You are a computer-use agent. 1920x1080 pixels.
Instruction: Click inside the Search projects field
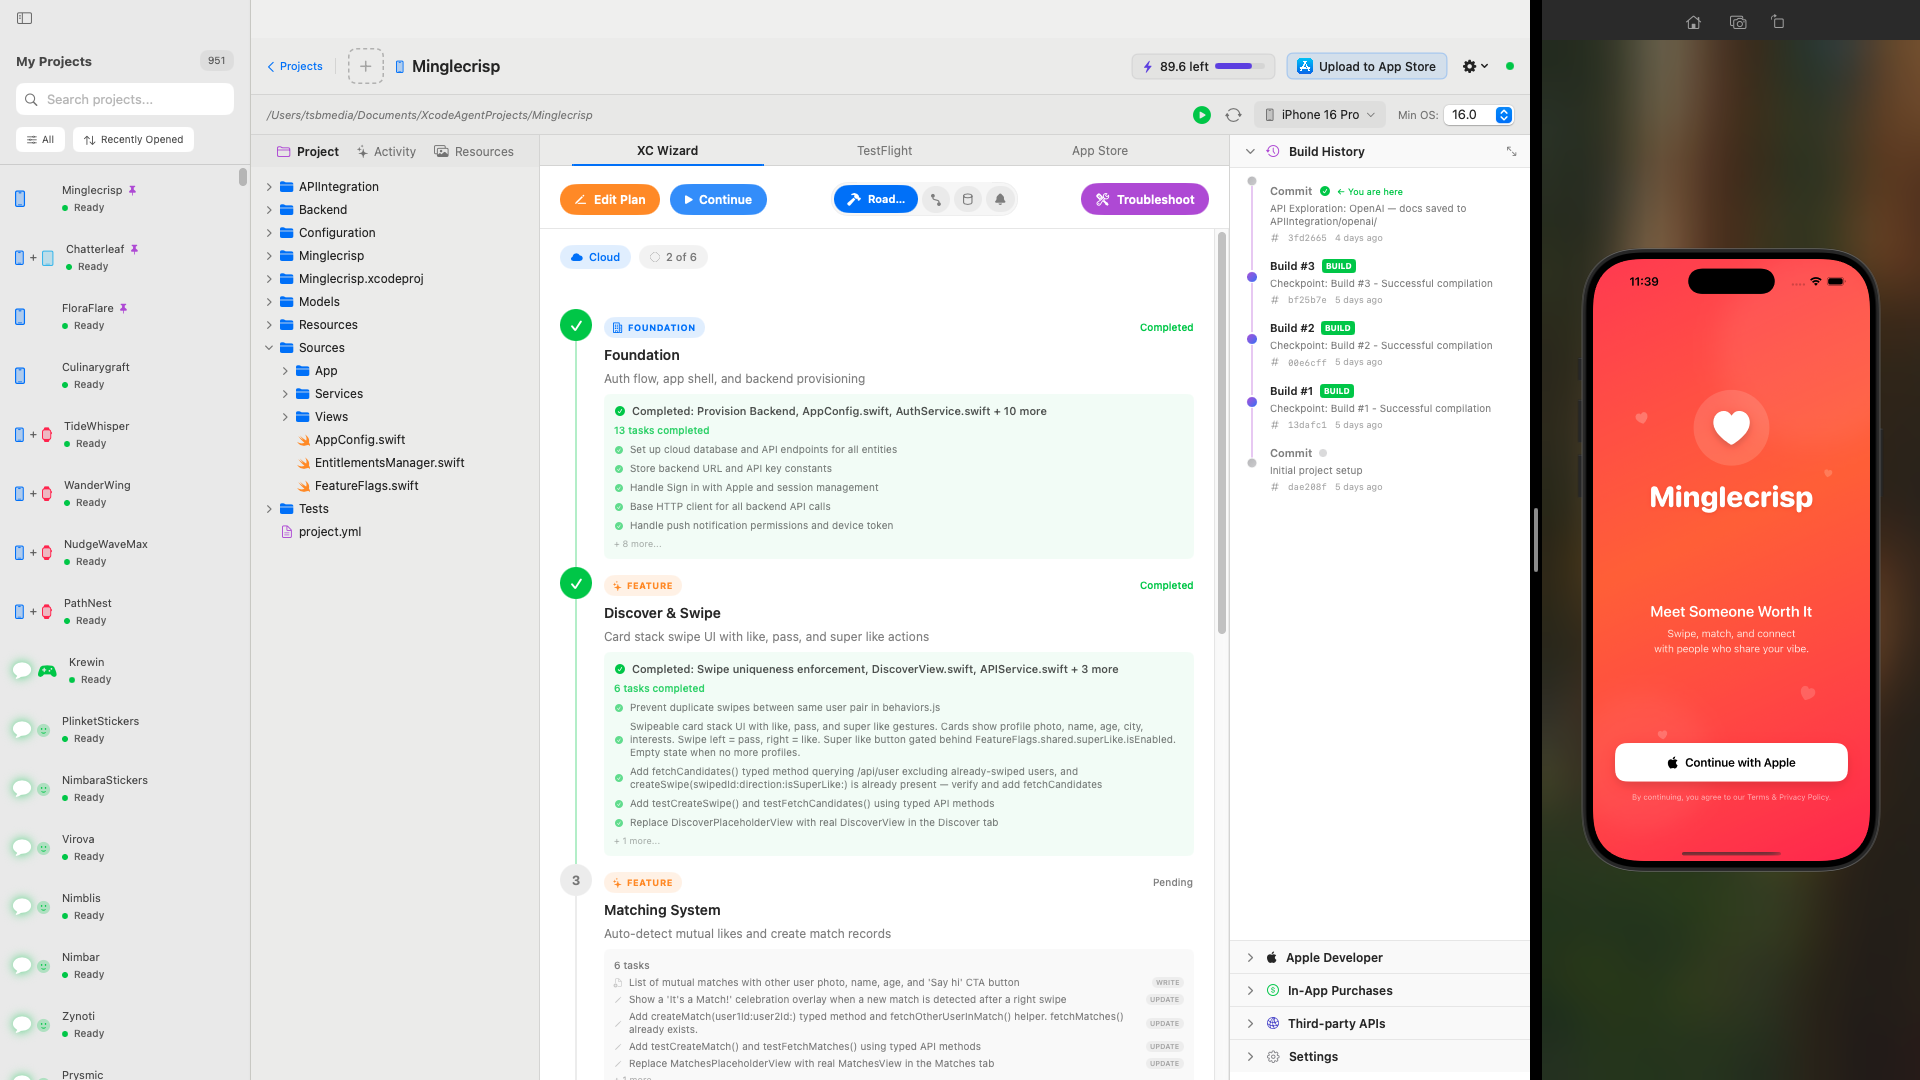click(x=124, y=99)
